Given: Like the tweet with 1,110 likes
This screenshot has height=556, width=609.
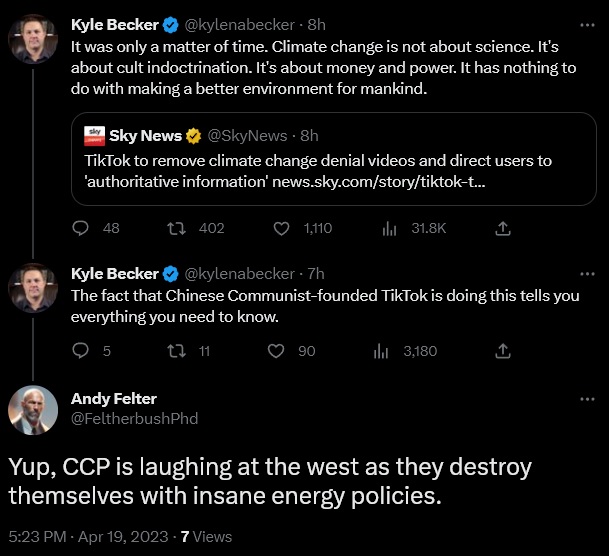Looking at the screenshot, I should pos(282,228).
